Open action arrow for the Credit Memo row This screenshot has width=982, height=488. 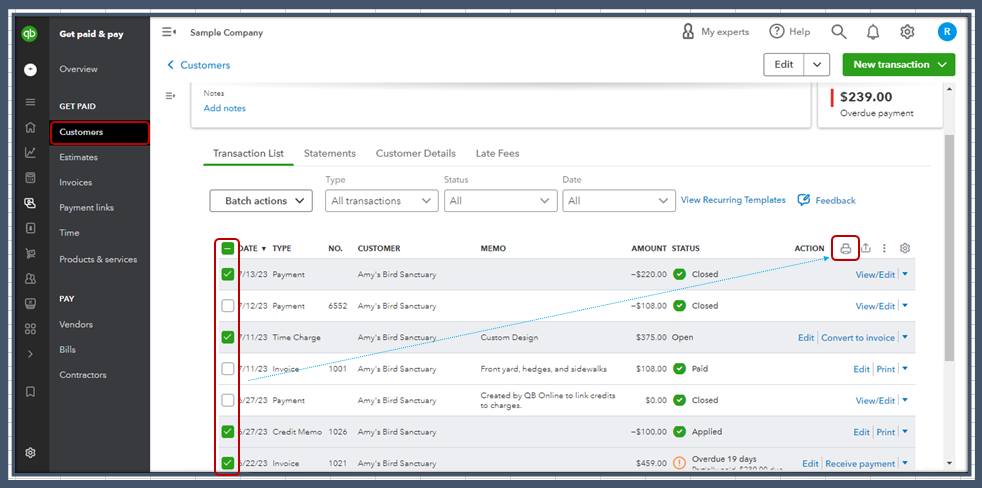coord(905,432)
